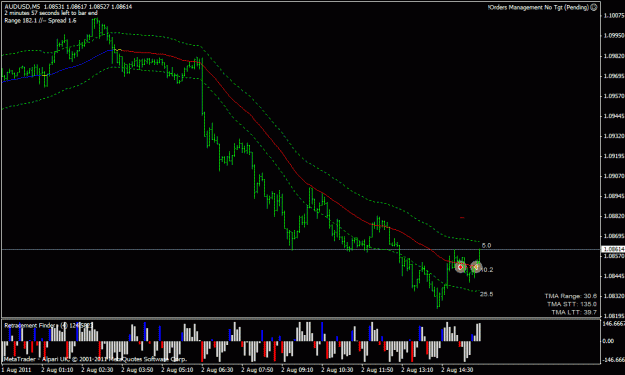Select the yellow-centered trade marker on the chart
The image size is (625, 375).
tap(476, 267)
